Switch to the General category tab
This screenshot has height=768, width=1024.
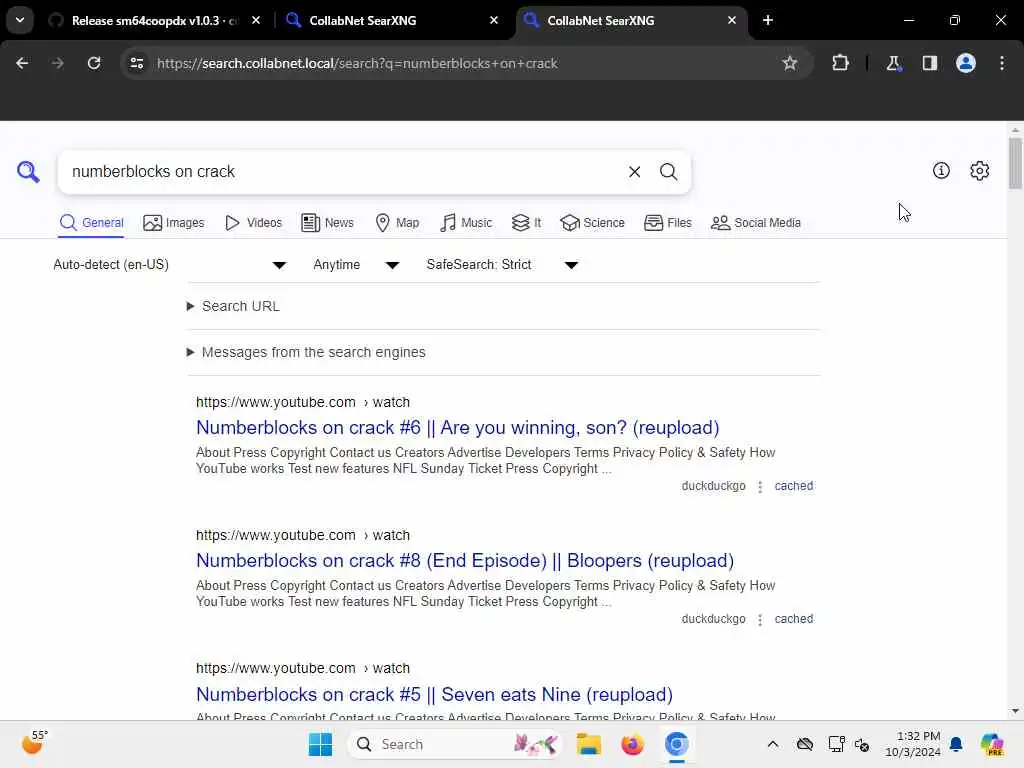pos(91,223)
